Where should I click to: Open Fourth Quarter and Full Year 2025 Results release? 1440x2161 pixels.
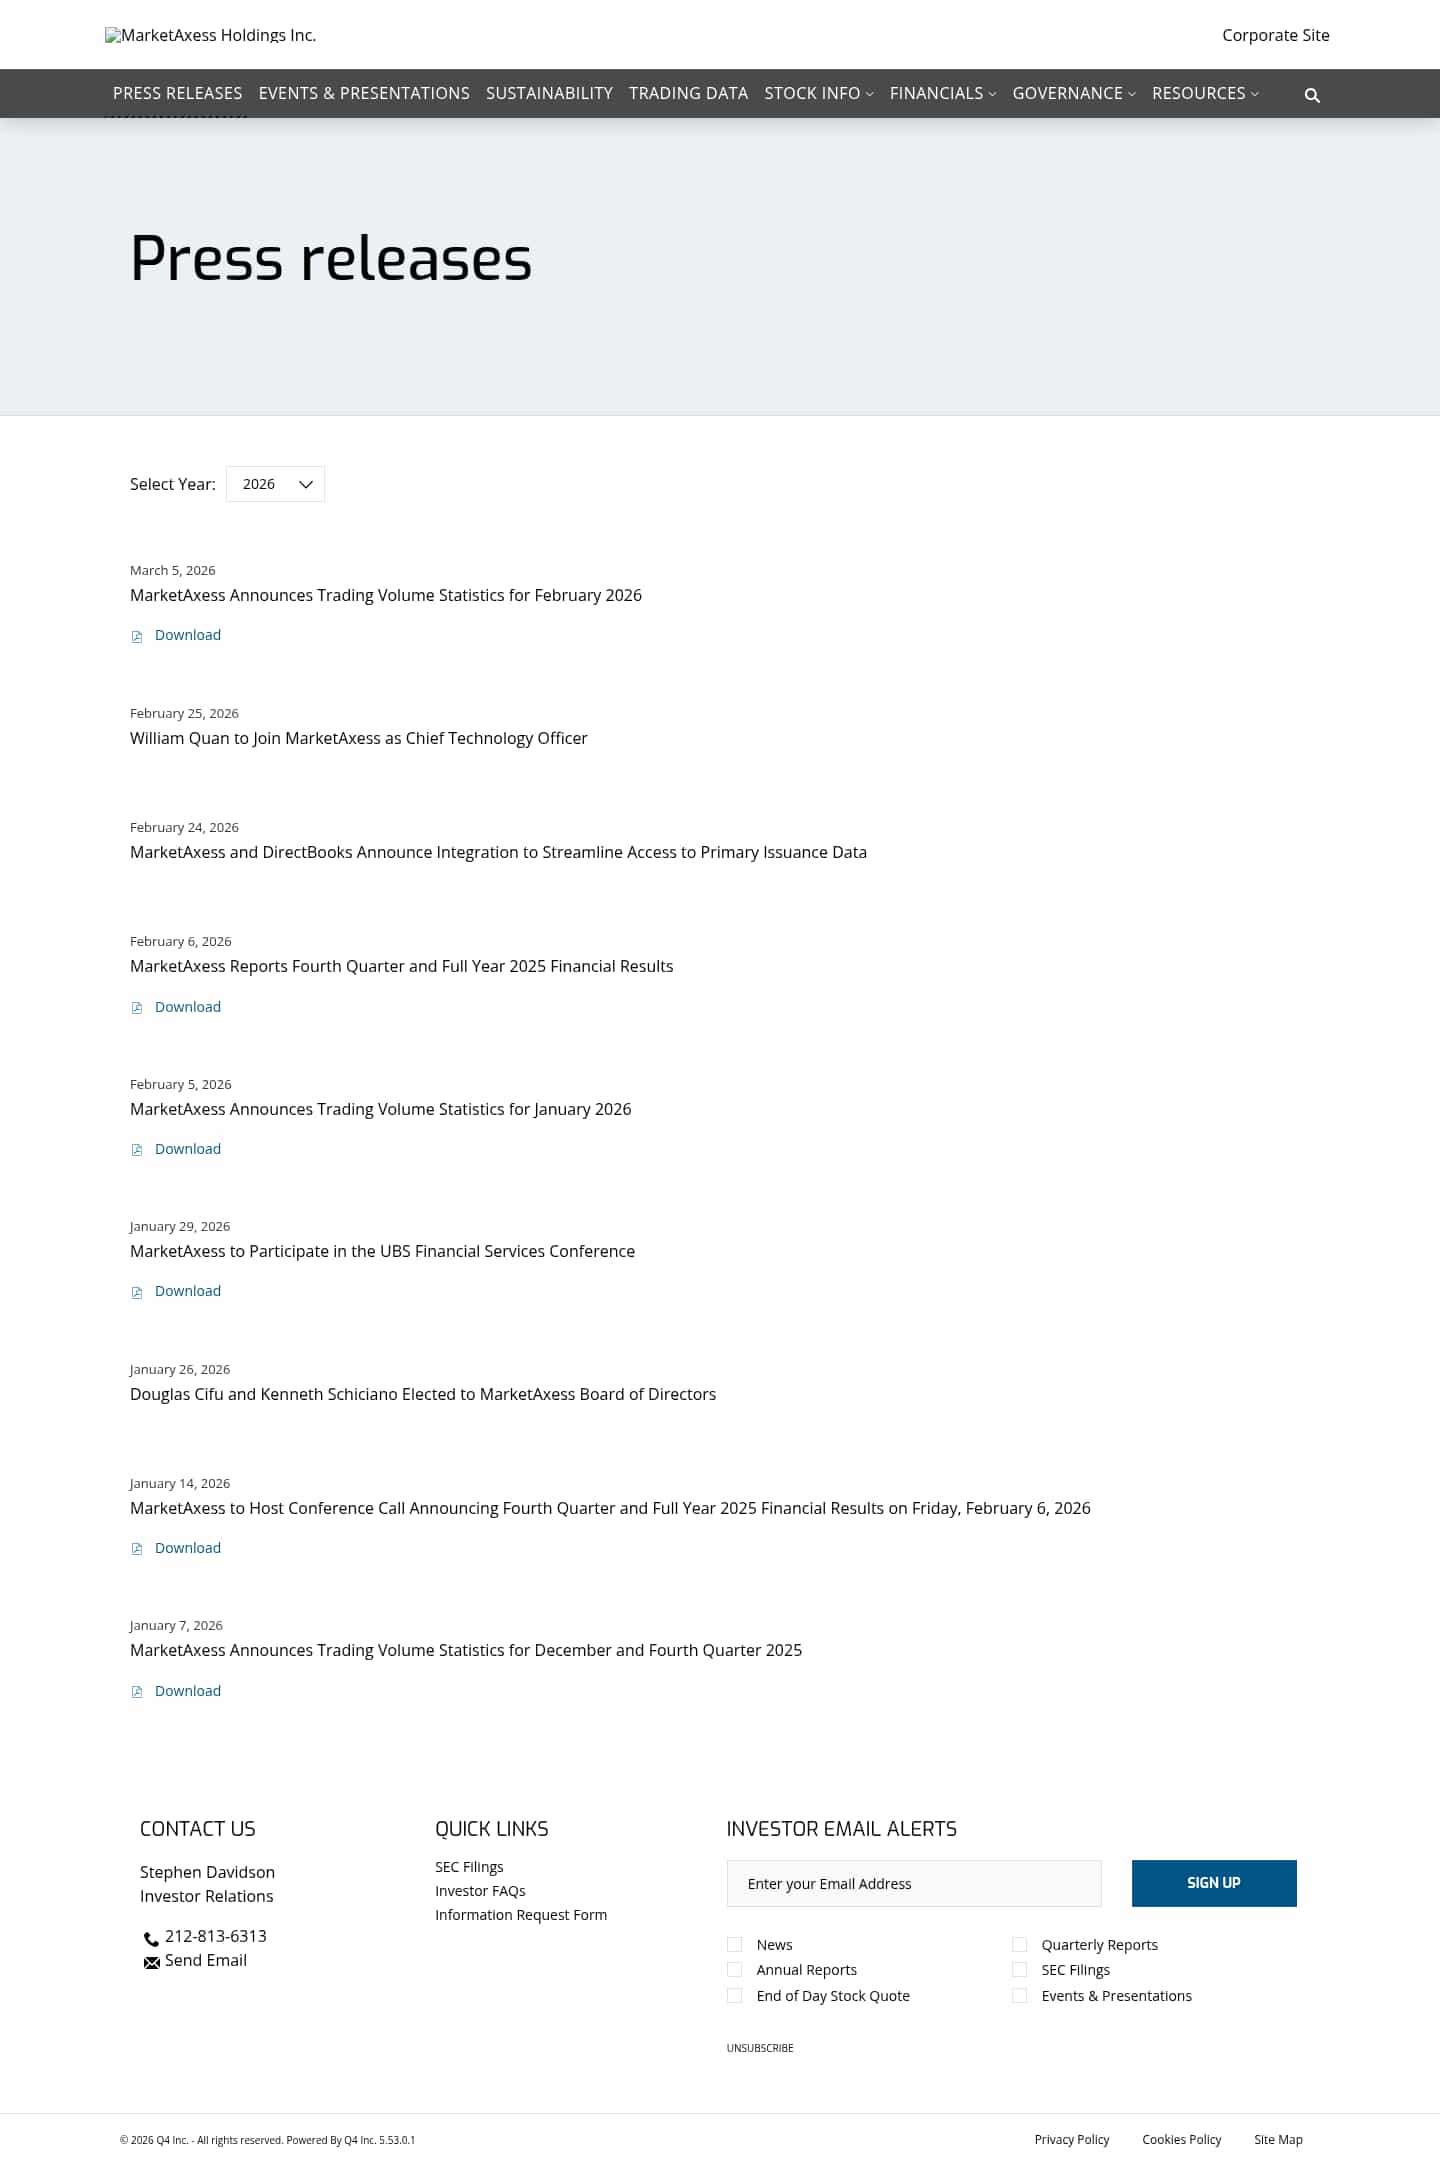pyautogui.click(x=402, y=966)
